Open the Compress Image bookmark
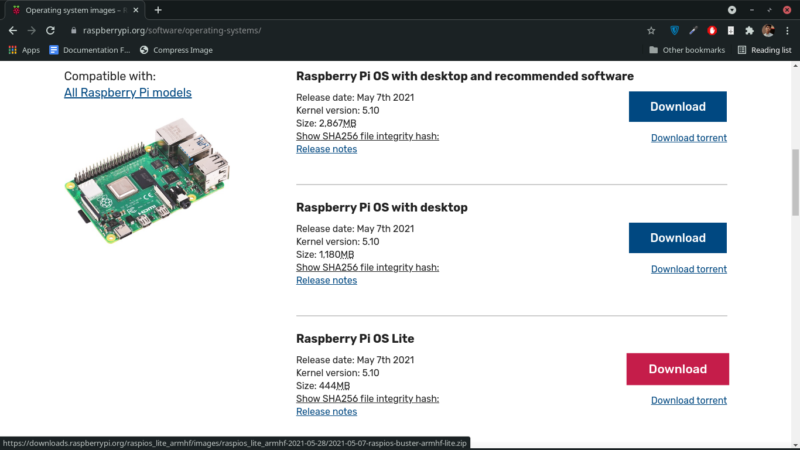This screenshot has height=450, width=800. 176,50
